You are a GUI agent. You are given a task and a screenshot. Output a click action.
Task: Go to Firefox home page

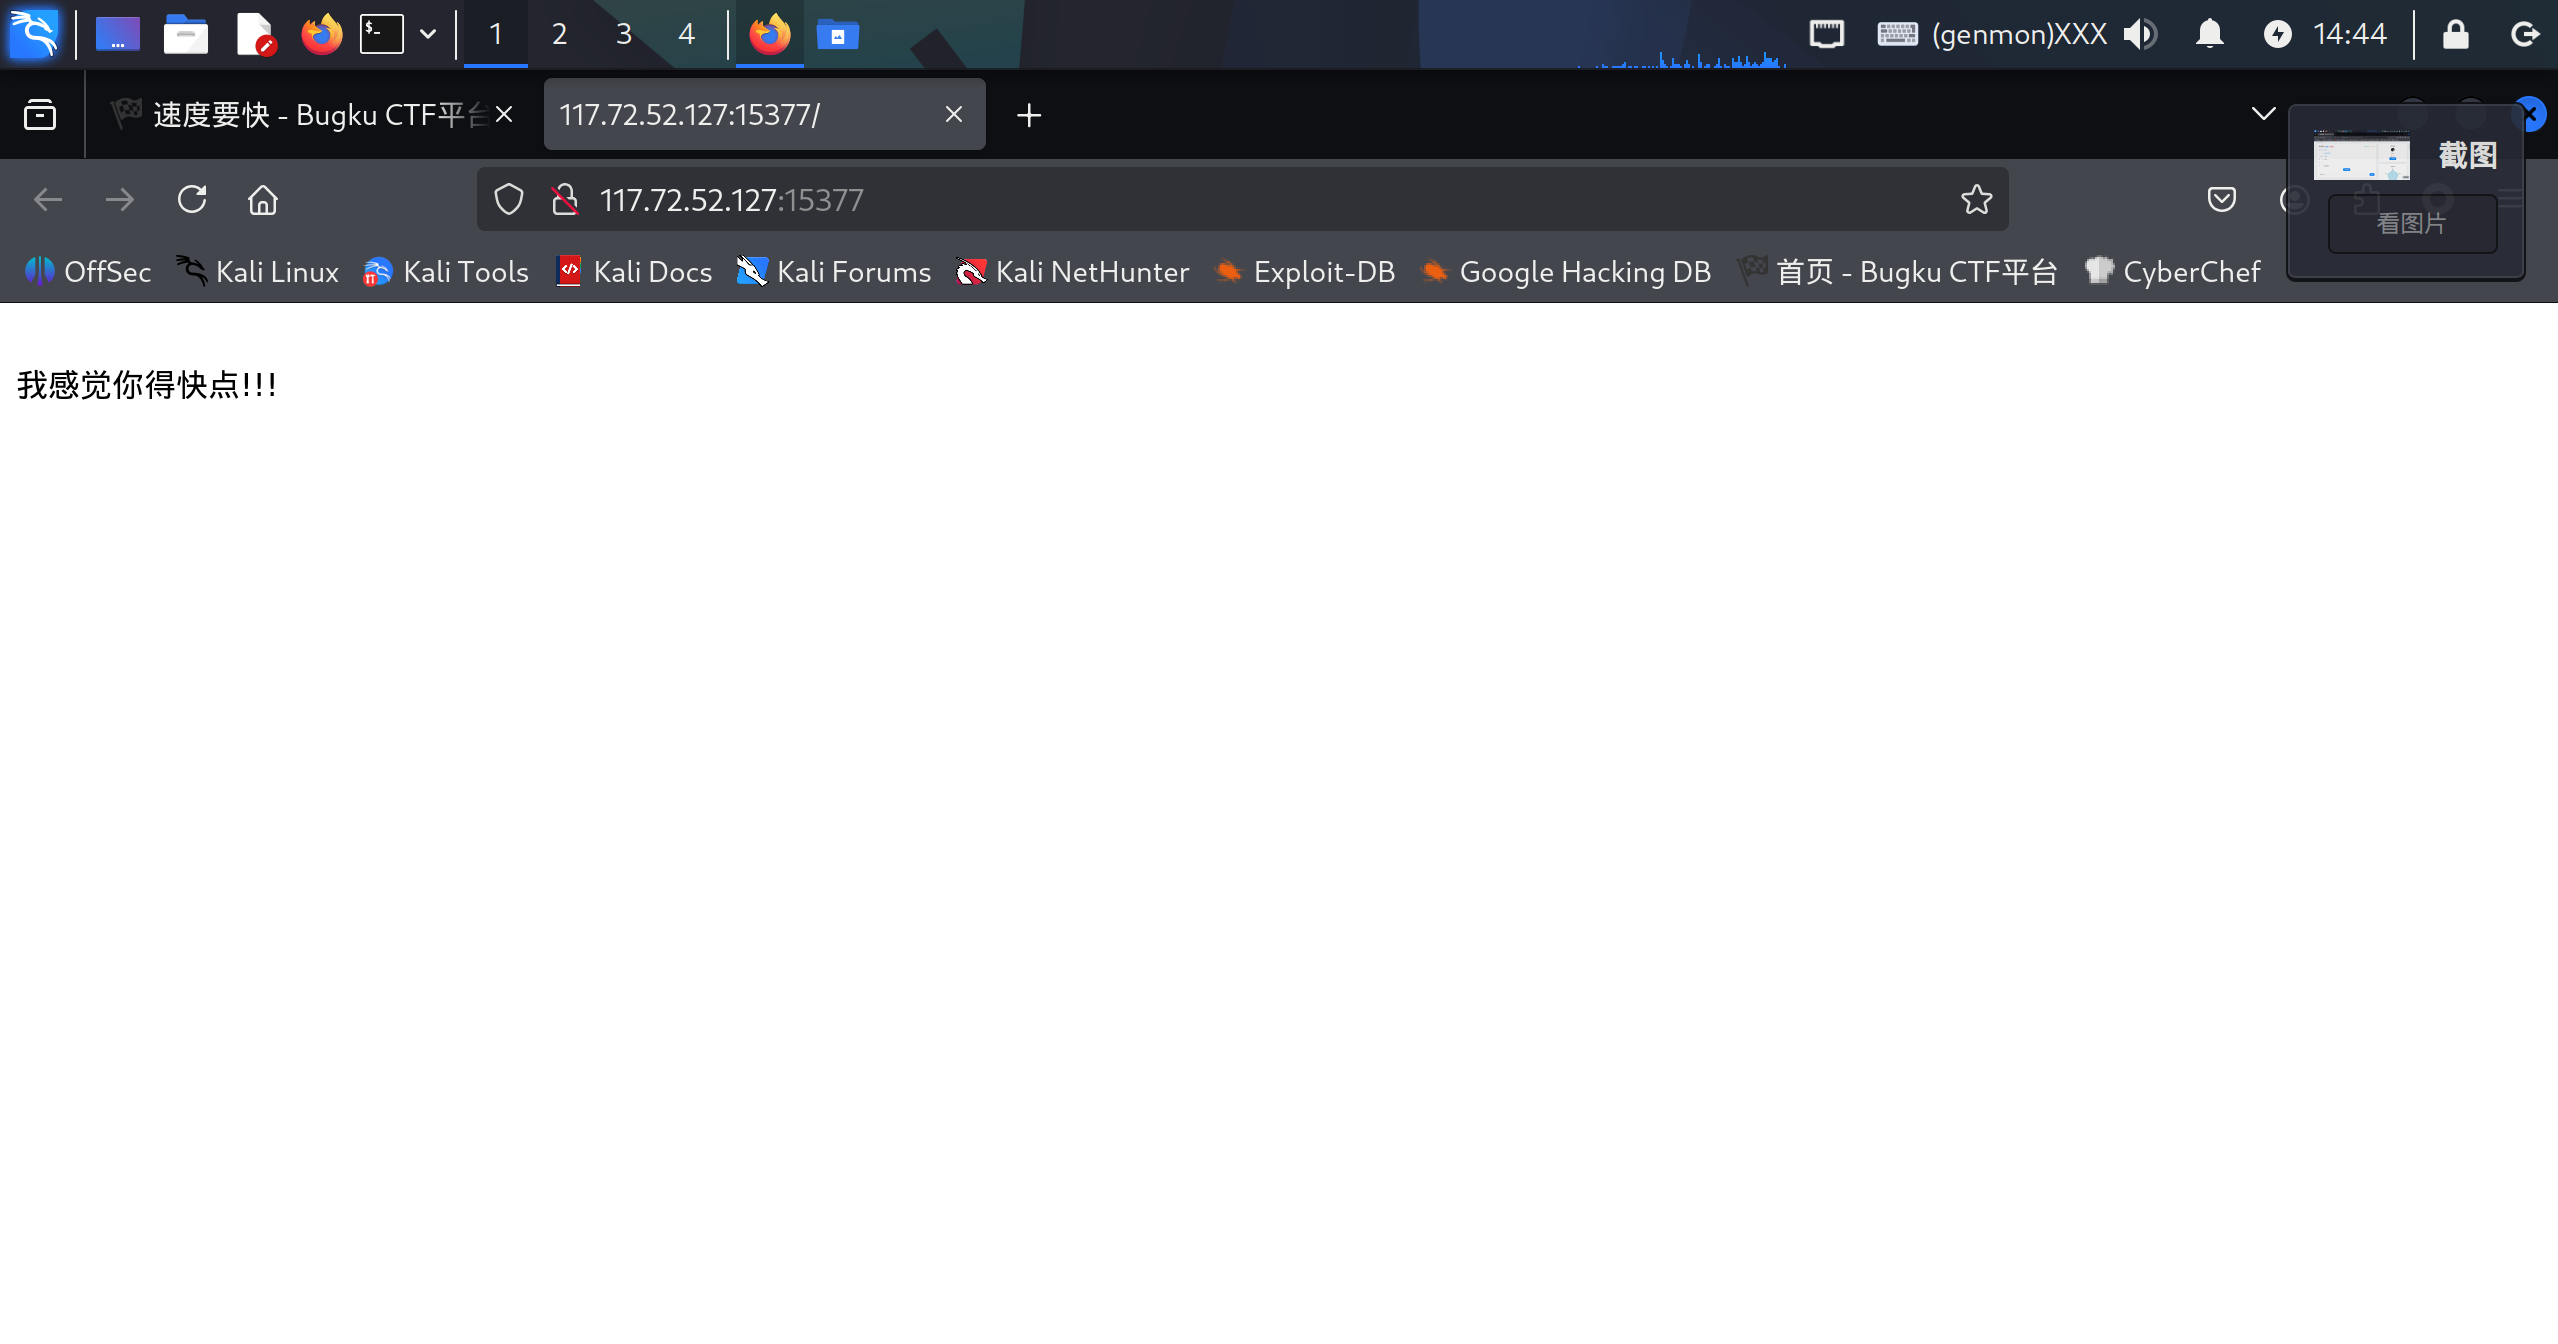pyautogui.click(x=263, y=200)
